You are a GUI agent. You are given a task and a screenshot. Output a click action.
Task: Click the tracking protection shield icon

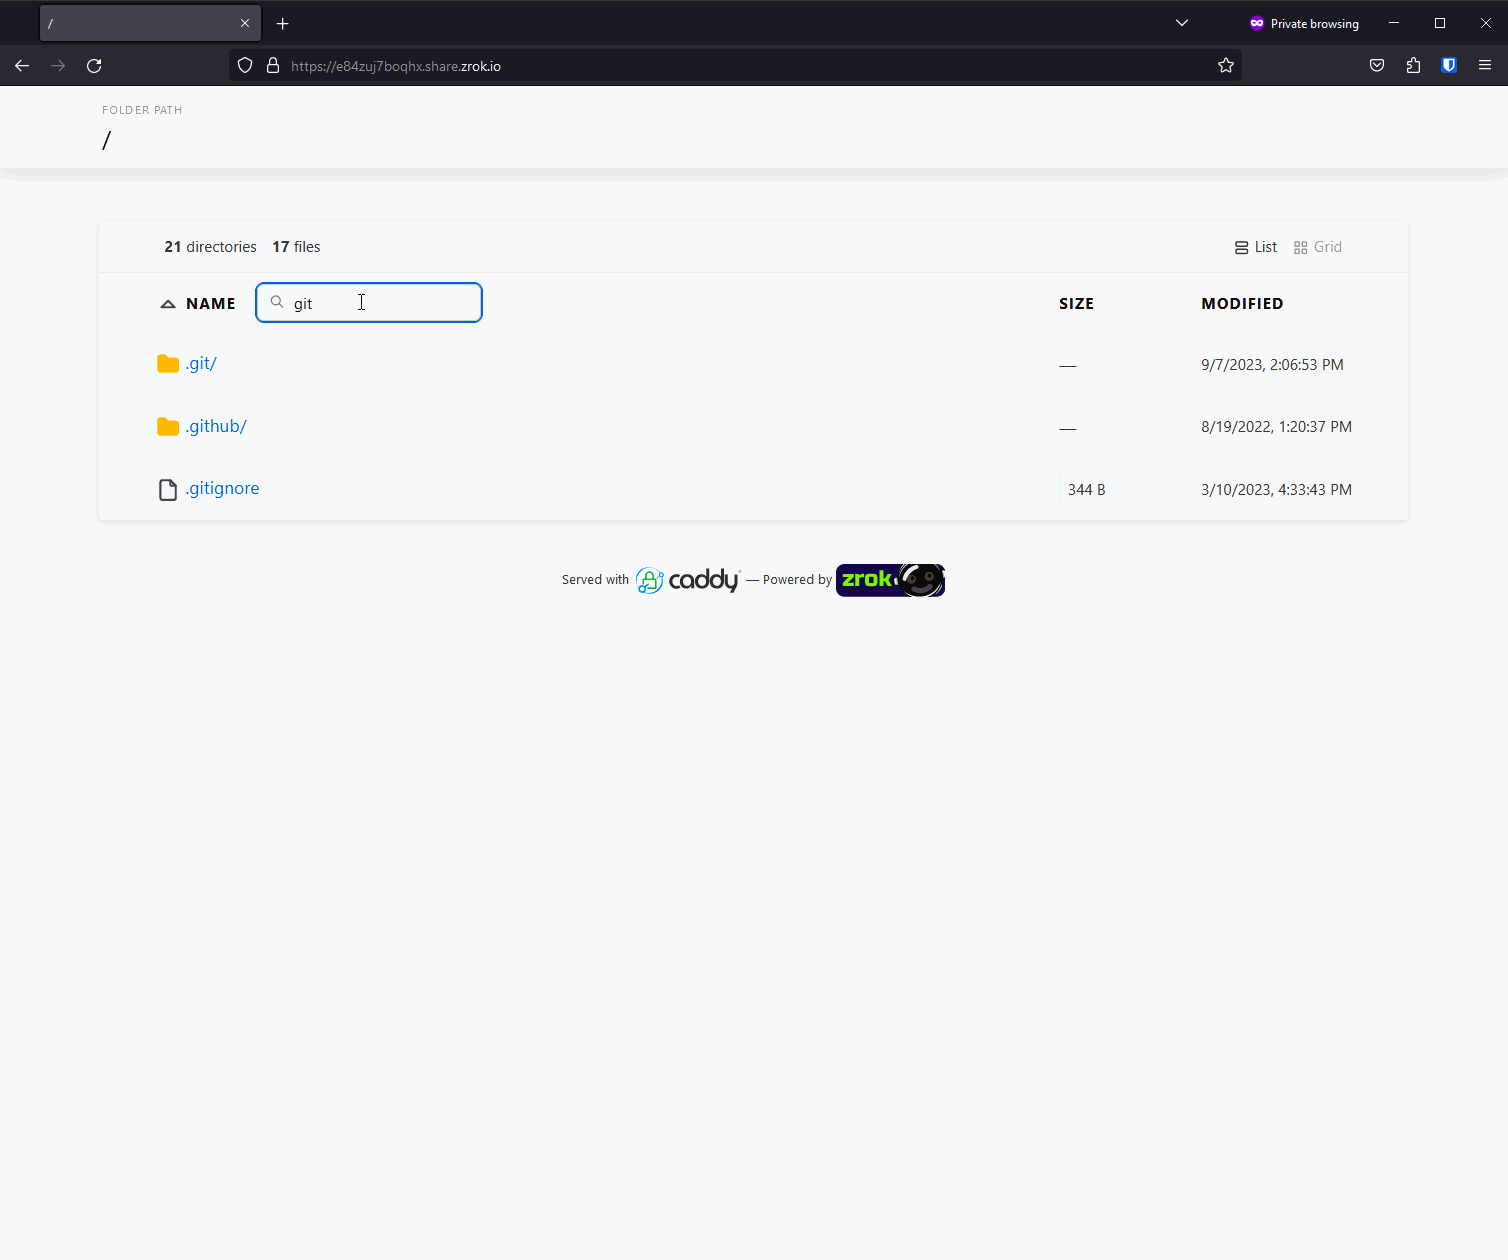[245, 66]
